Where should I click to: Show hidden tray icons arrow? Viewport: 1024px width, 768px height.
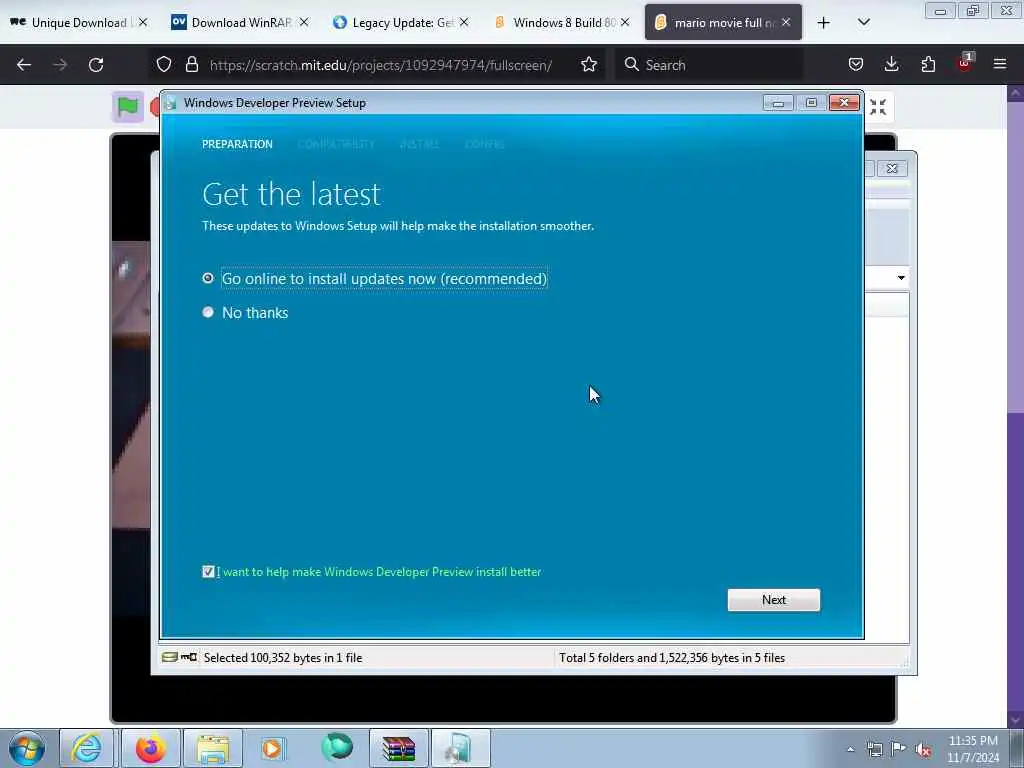tap(850, 749)
